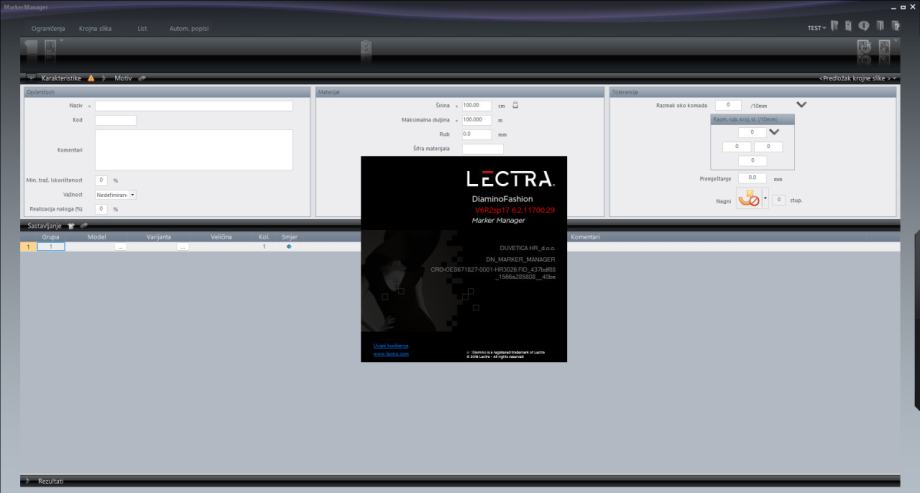920x493 pixels.
Task: Collapse the Karakteristike section arrow
Action: [x=31, y=77]
